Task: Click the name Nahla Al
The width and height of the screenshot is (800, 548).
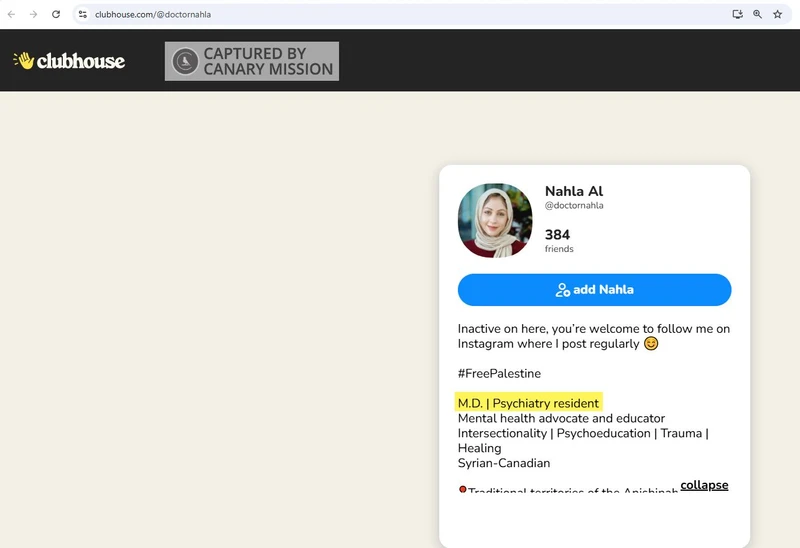Action: pyautogui.click(x=574, y=191)
